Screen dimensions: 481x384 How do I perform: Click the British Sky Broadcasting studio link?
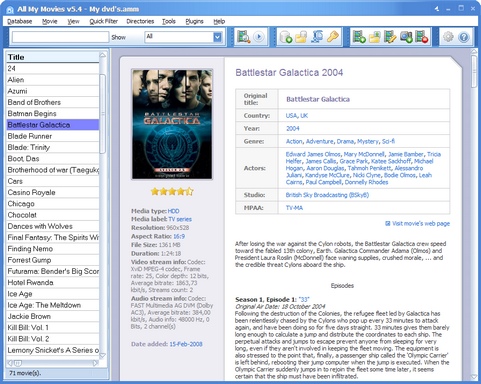[327, 195]
